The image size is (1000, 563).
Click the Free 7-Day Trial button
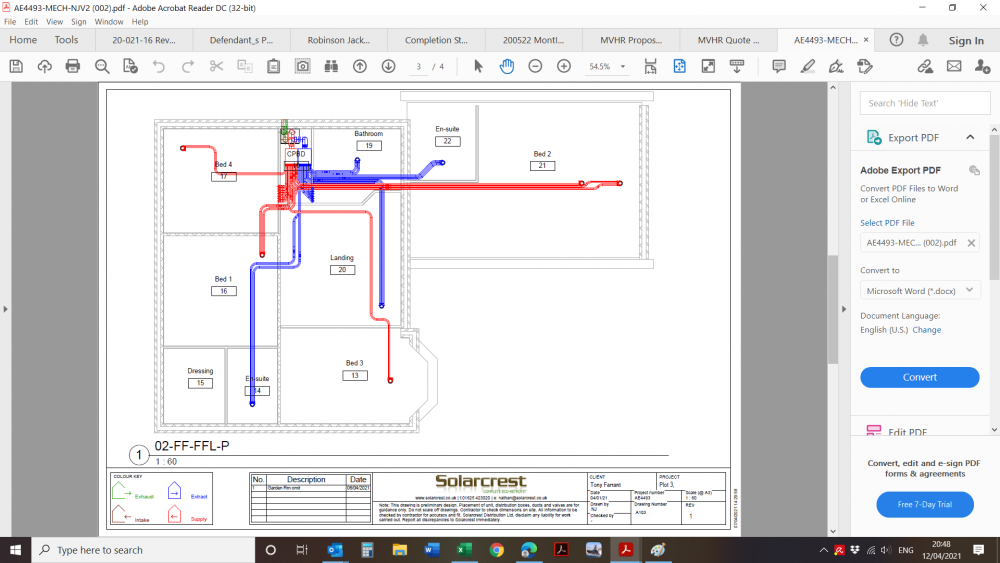(925, 504)
